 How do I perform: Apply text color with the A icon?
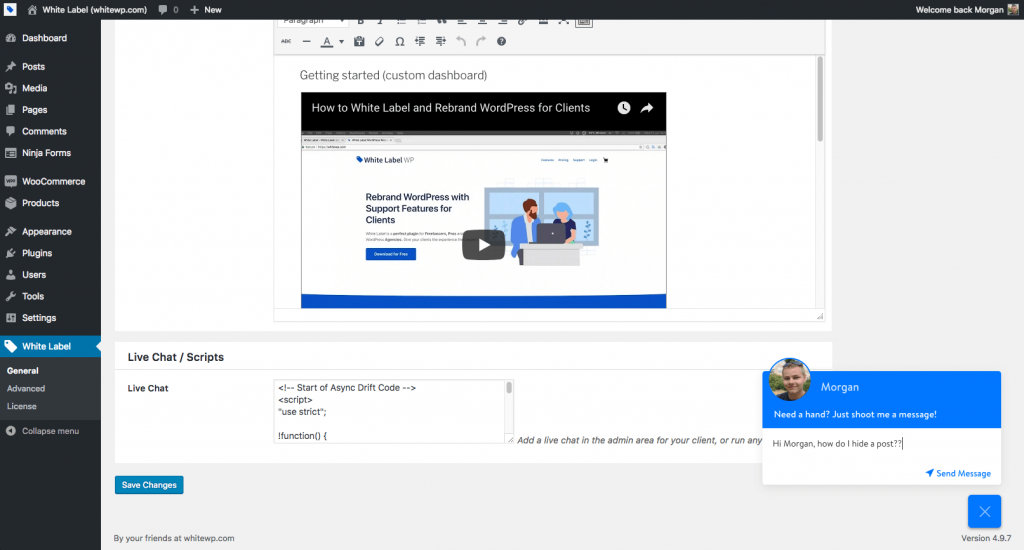click(327, 42)
